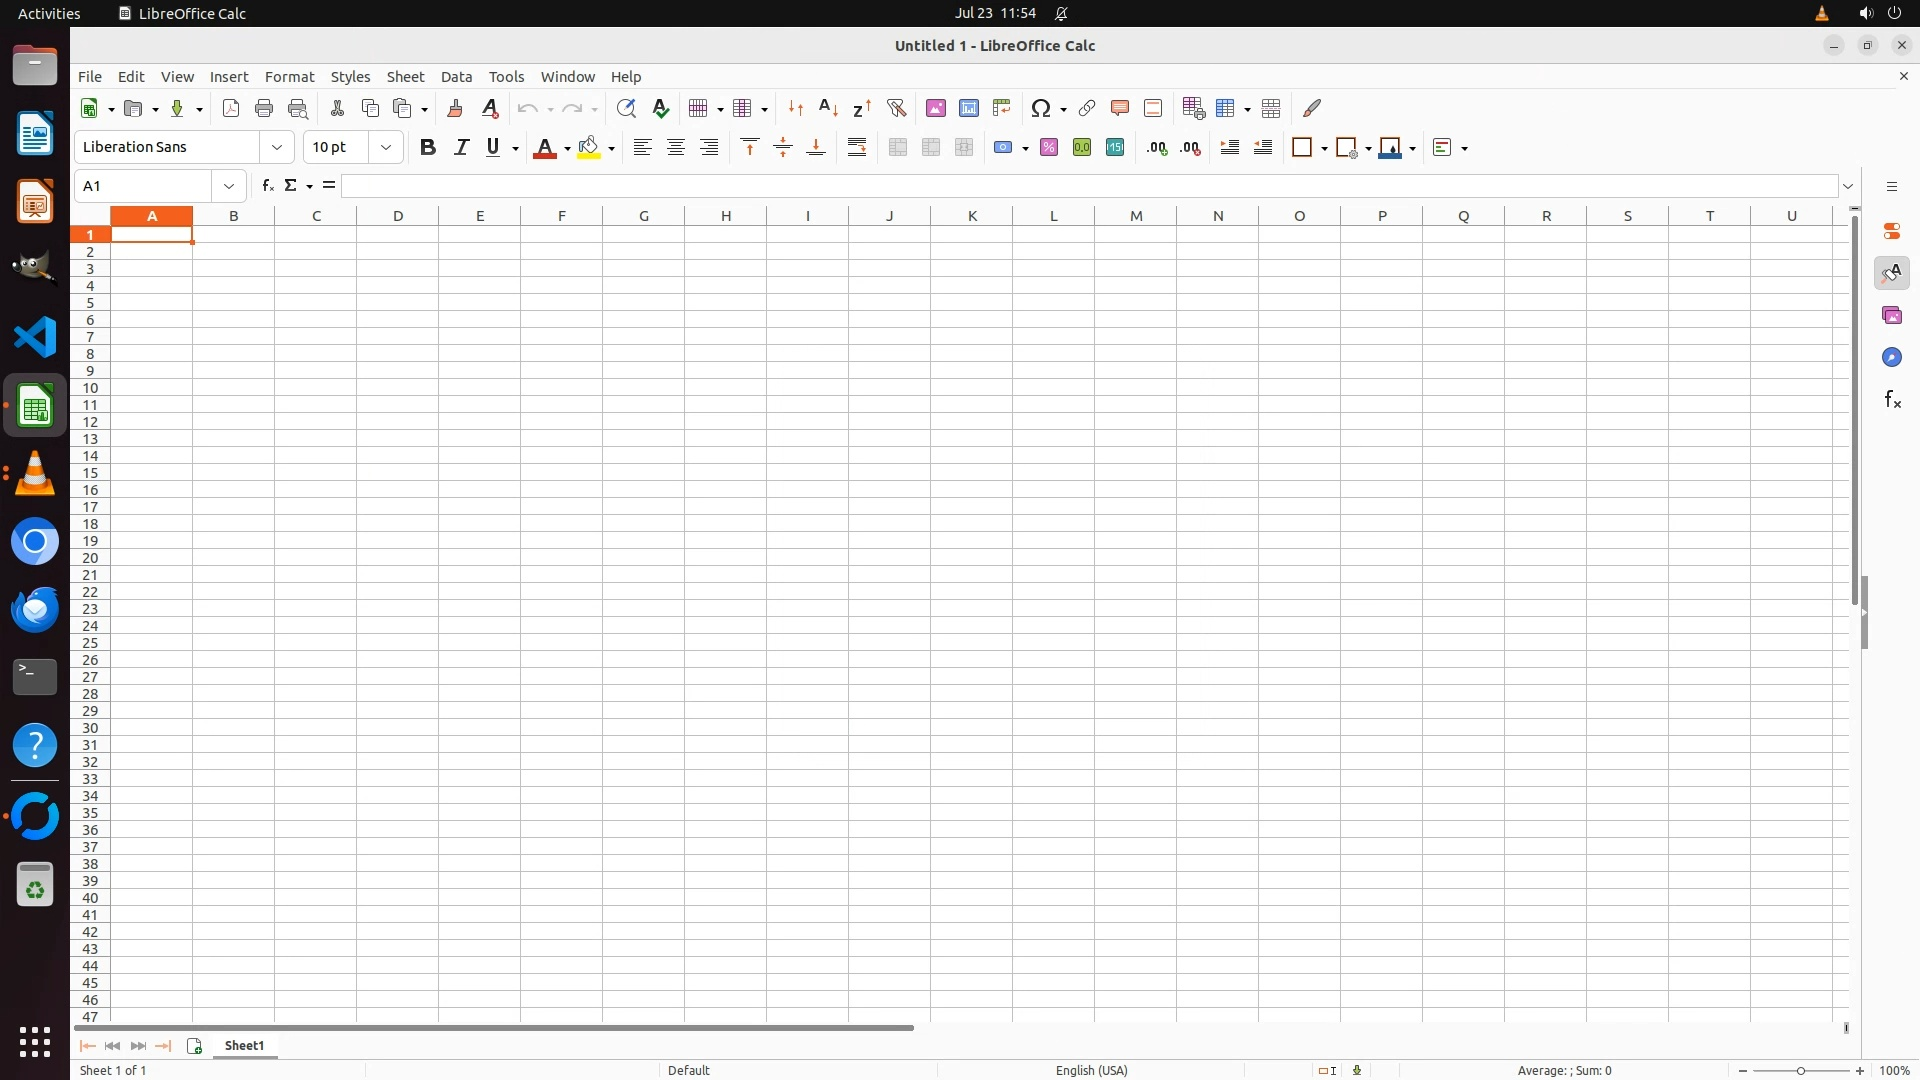This screenshot has width=1920, height=1080.
Task: Toggle Bold formatting
Action: pyautogui.click(x=428, y=147)
